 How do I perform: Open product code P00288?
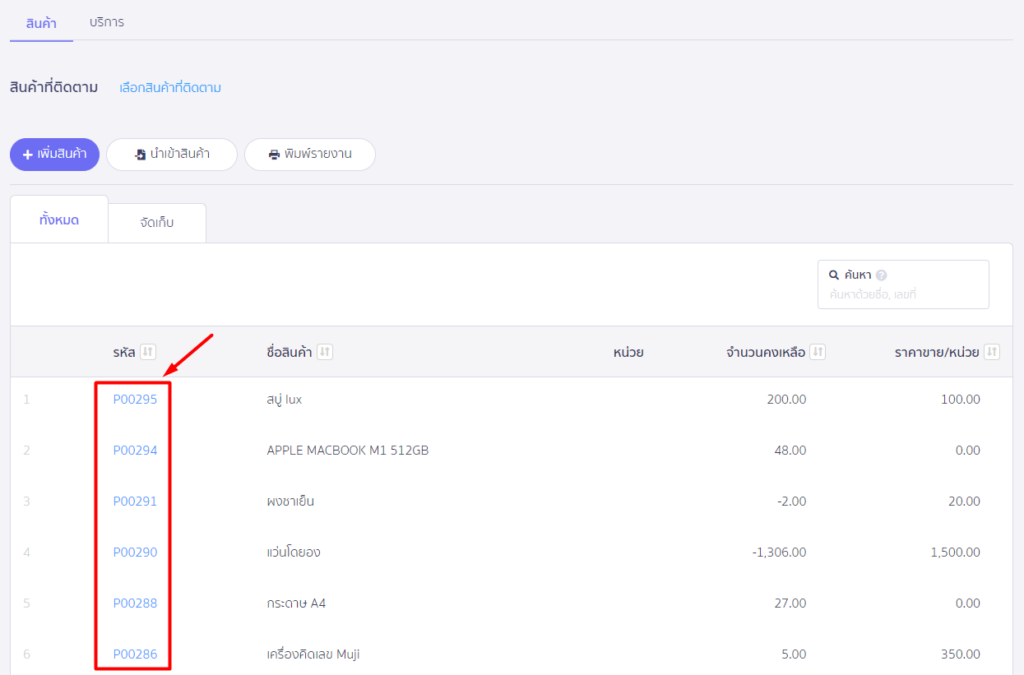pyautogui.click(x=135, y=604)
